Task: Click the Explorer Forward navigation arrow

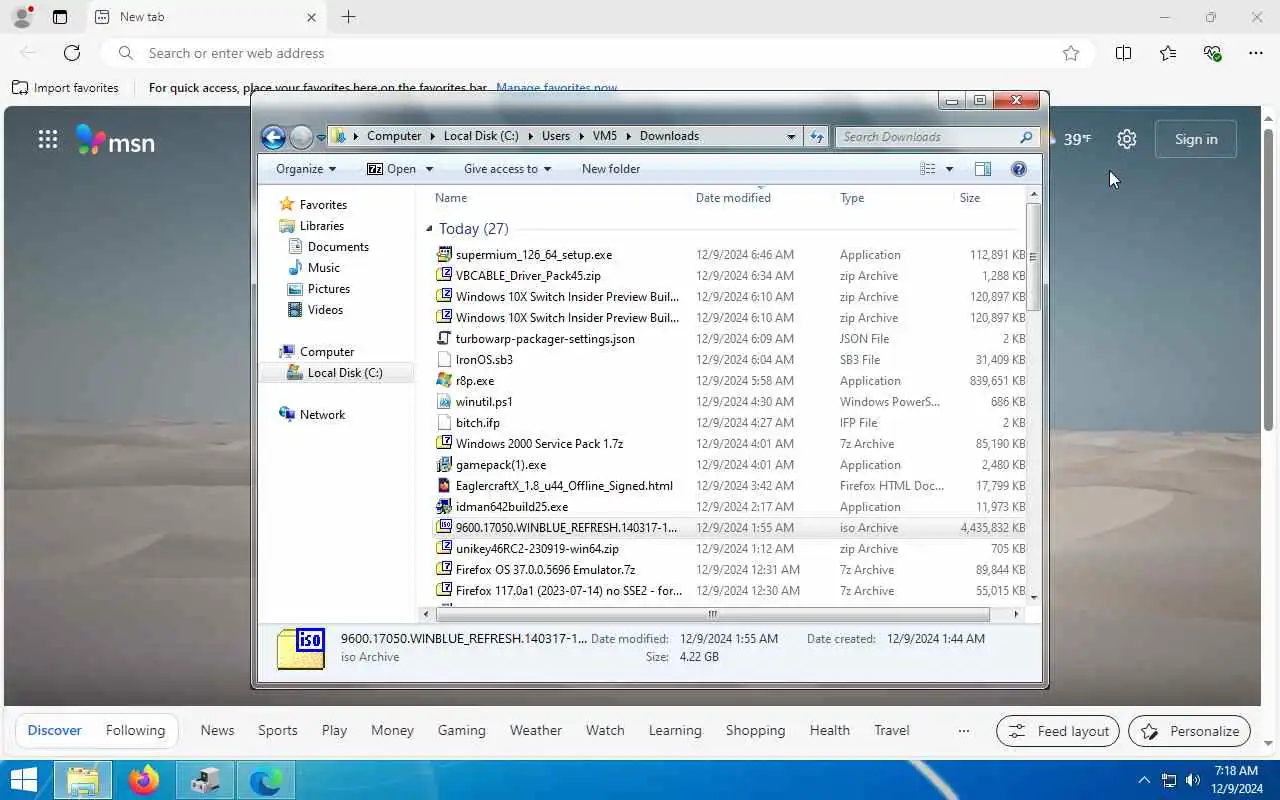Action: click(x=301, y=137)
